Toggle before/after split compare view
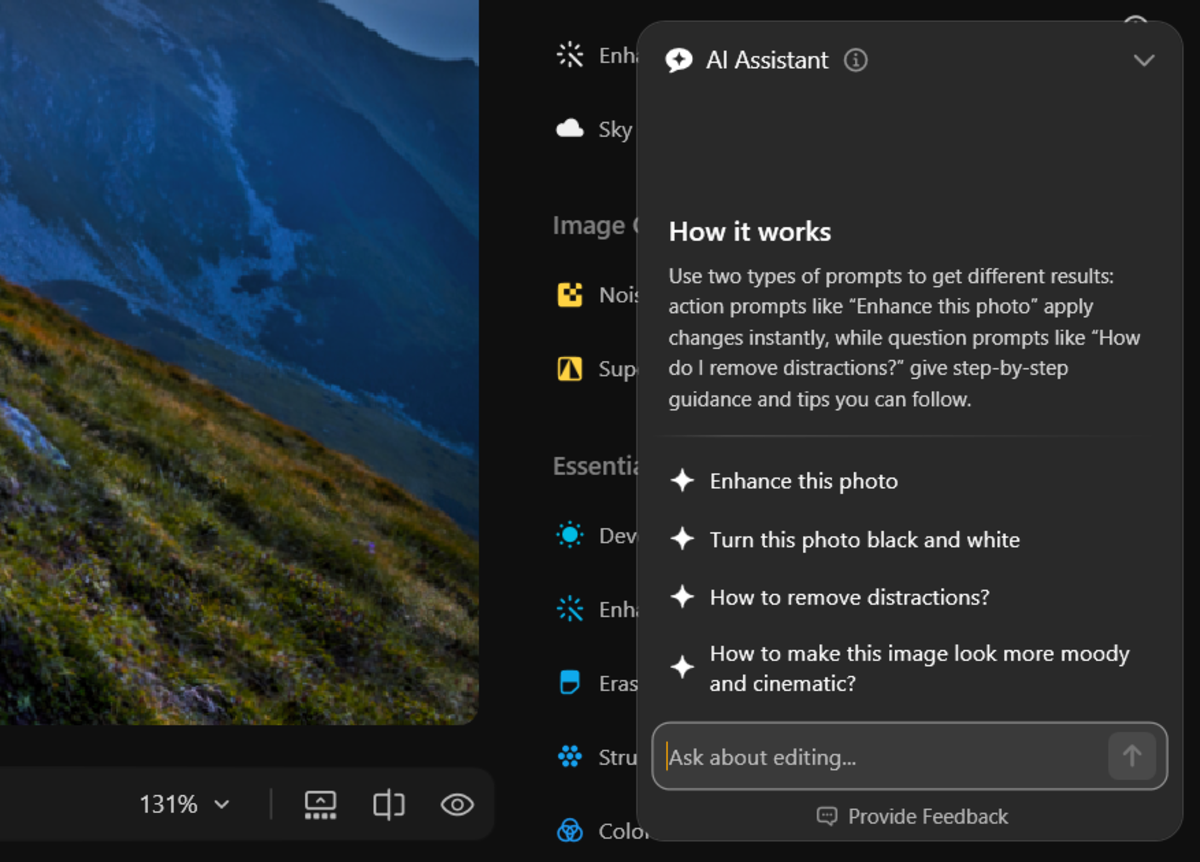This screenshot has width=1200, height=862. click(x=389, y=804)
